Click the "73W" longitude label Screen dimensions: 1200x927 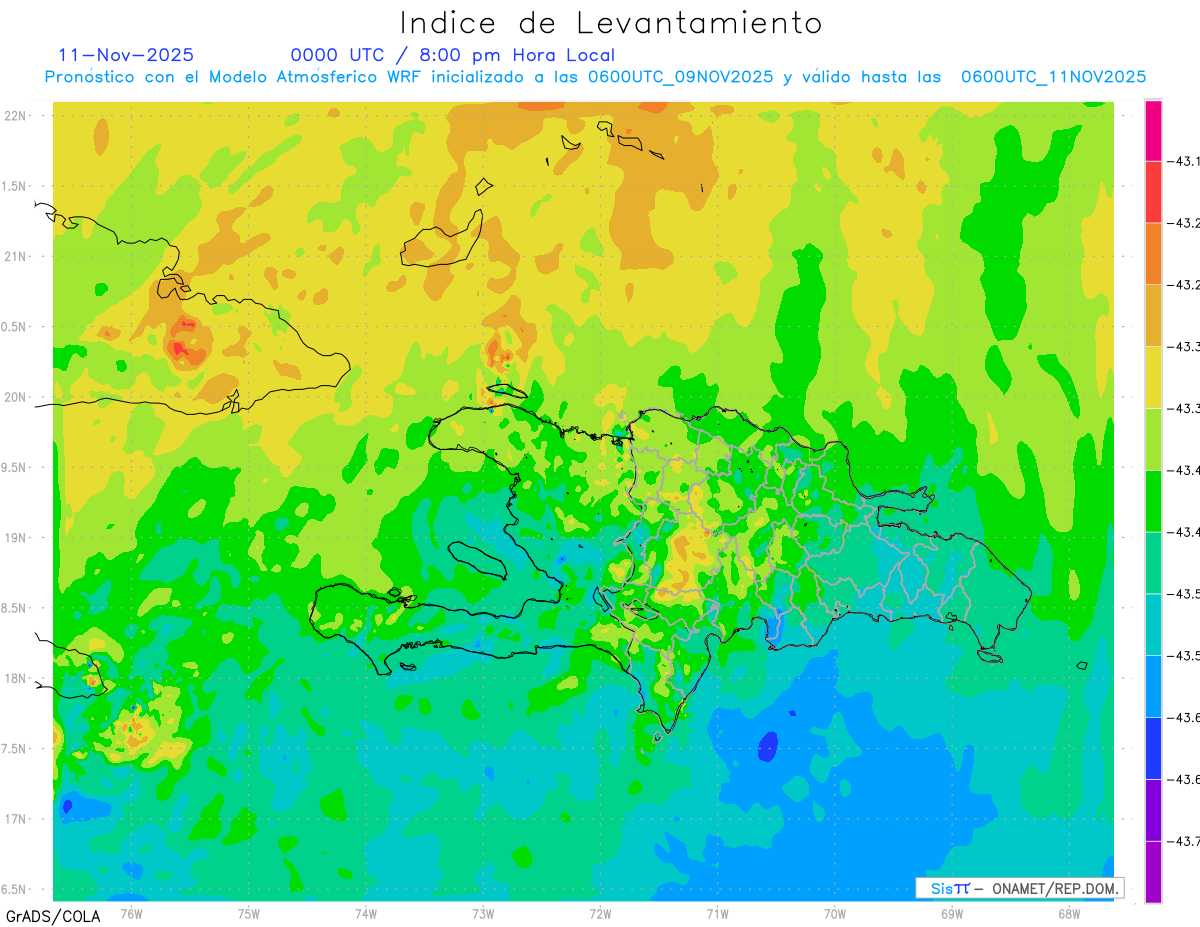pyautogui.click(x=483, y=913)
